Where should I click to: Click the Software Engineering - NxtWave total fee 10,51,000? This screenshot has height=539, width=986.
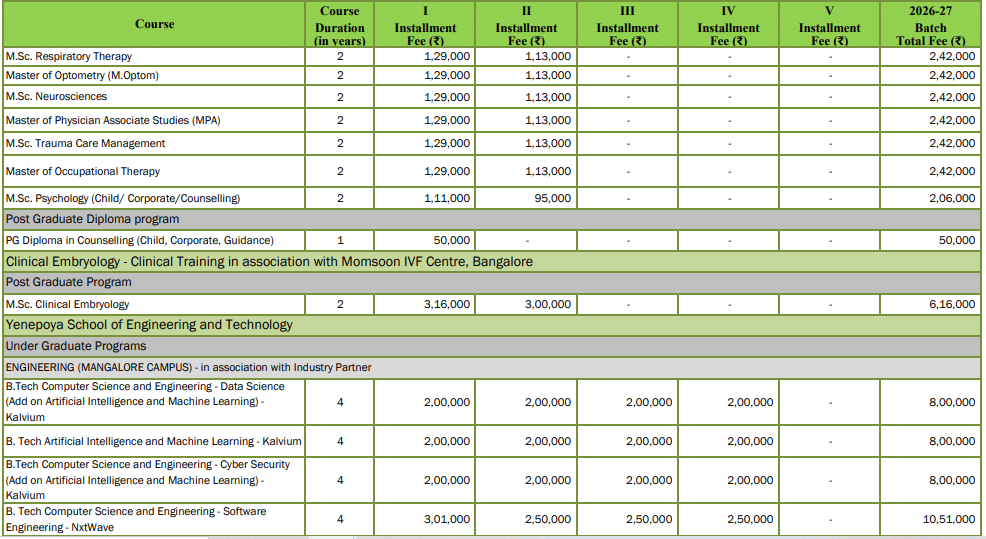pyautogui.click(x=948, y=519)
